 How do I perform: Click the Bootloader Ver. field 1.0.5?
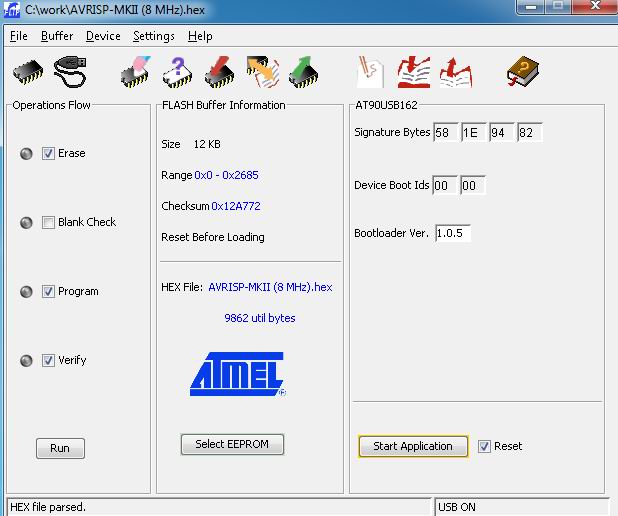(453, 233)
